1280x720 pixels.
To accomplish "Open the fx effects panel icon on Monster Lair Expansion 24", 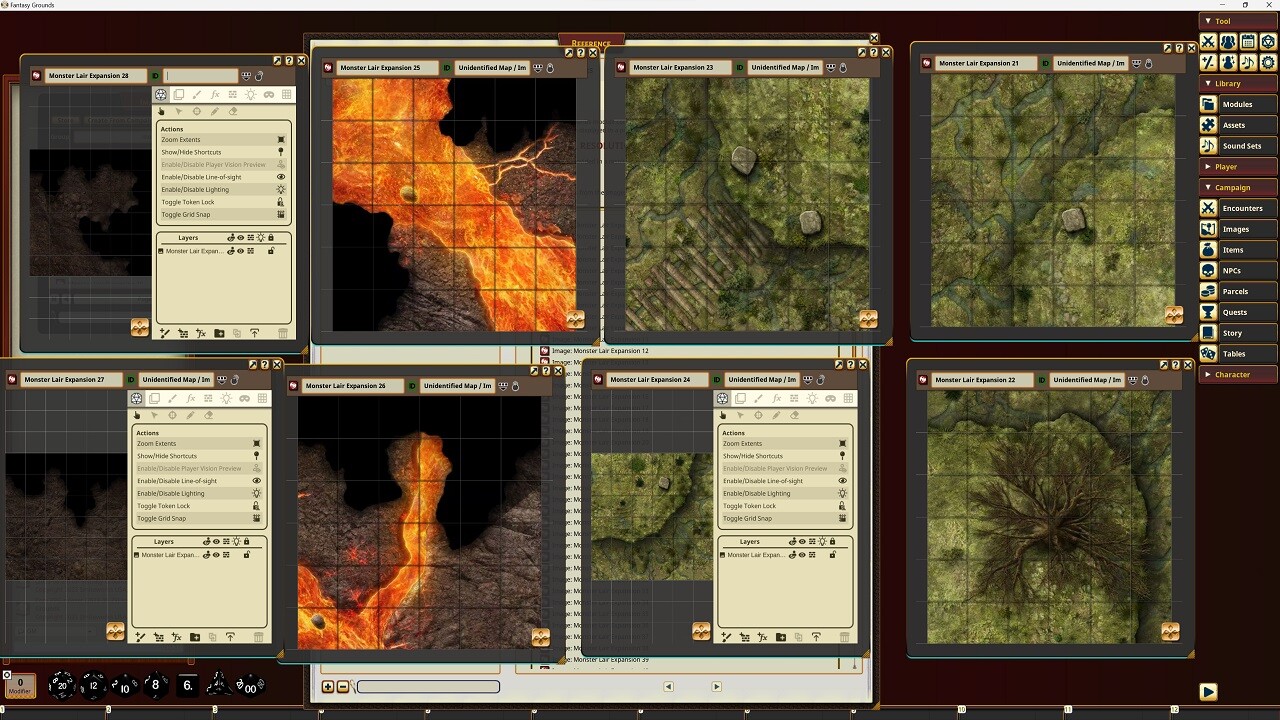I will click(x=775, y=400).
